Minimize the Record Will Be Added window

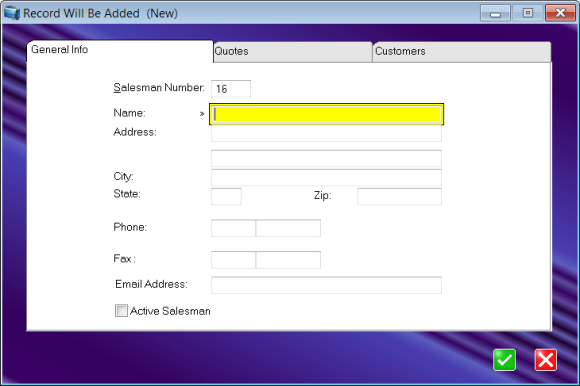495,13
